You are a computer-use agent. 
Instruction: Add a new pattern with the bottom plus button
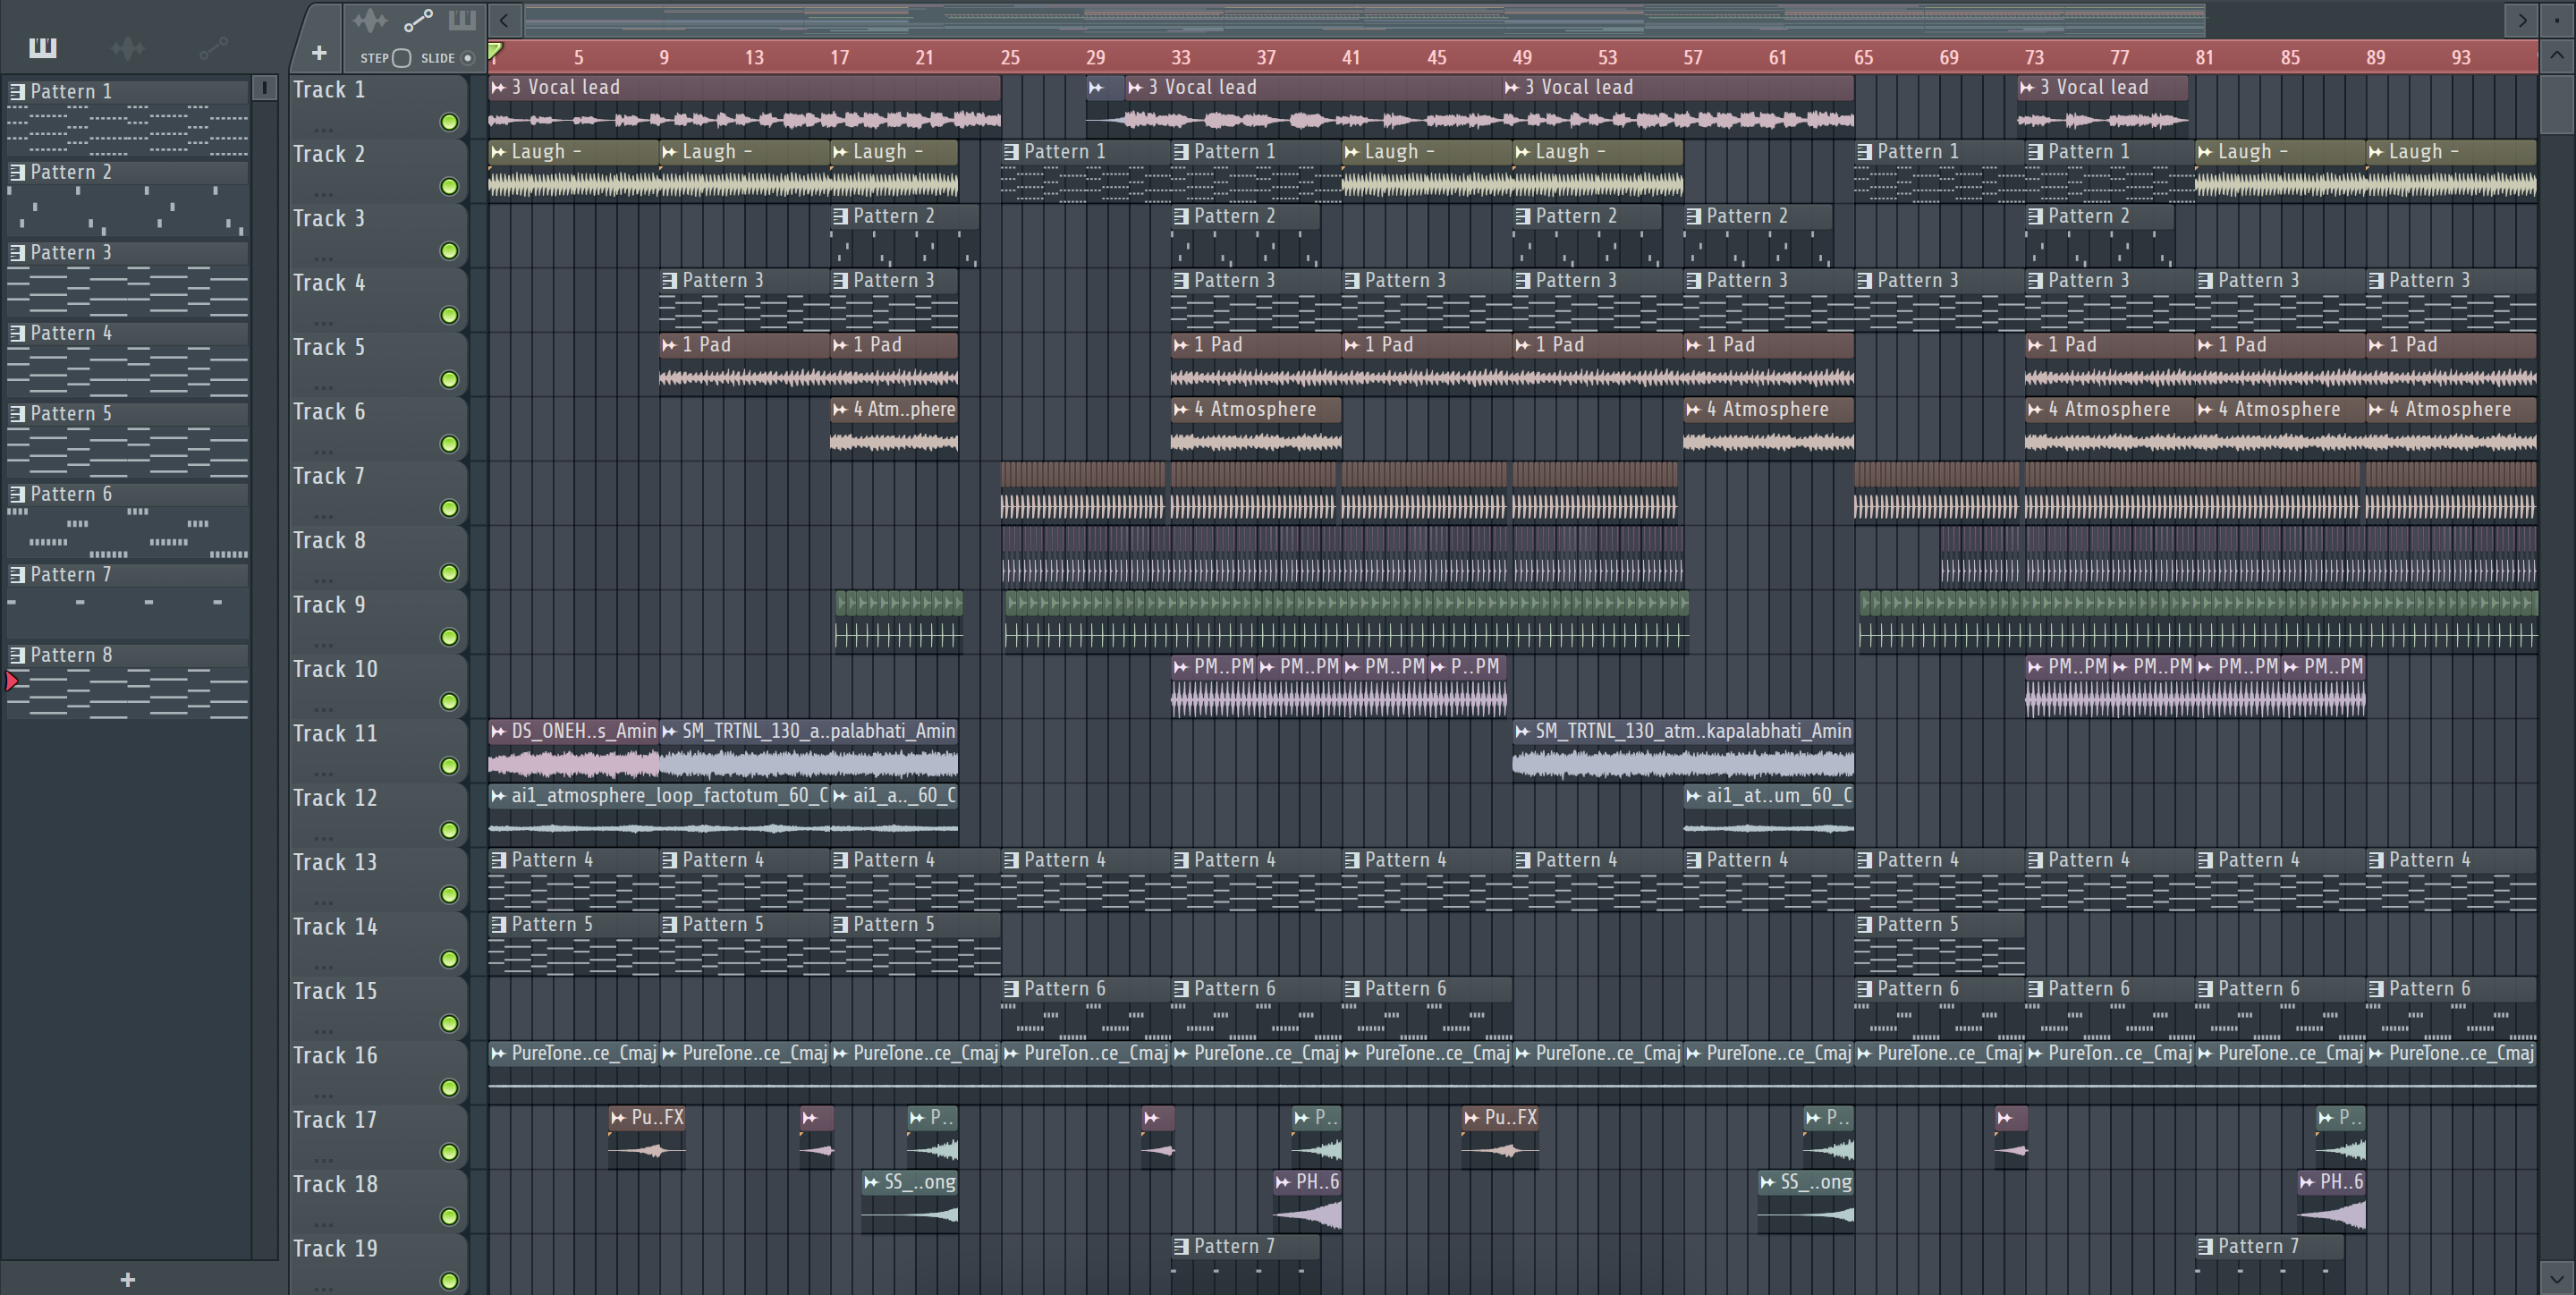(x=127, y=1279)
